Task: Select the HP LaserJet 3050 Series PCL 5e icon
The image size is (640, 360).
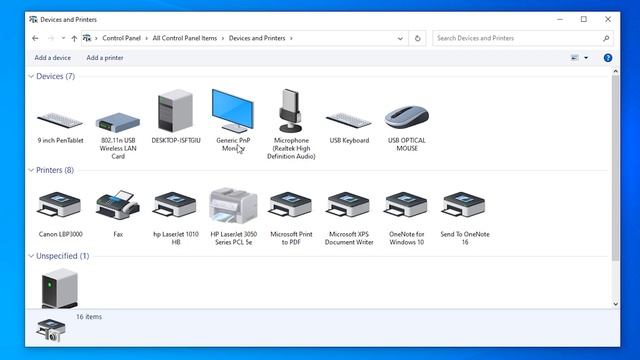Action: click(233, 206)
